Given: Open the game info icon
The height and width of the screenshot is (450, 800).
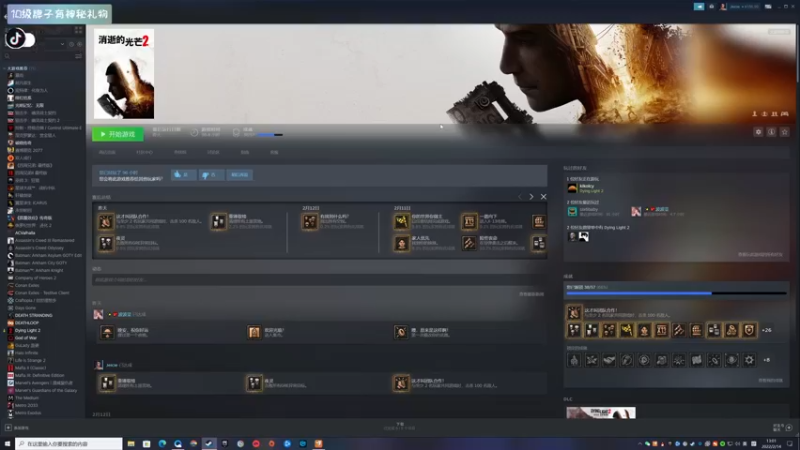Looking at the screenshot, I should (x=771, y=132).
